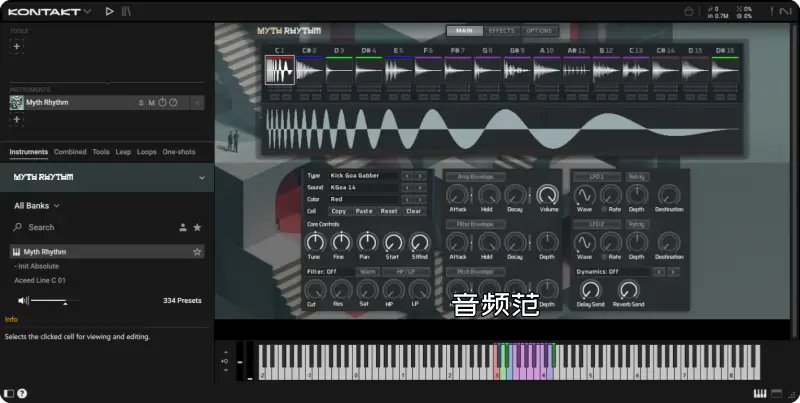The image size is (800, 403).
Task: Mute the Myth Rhythm instrument
Action: coord(152,102)
